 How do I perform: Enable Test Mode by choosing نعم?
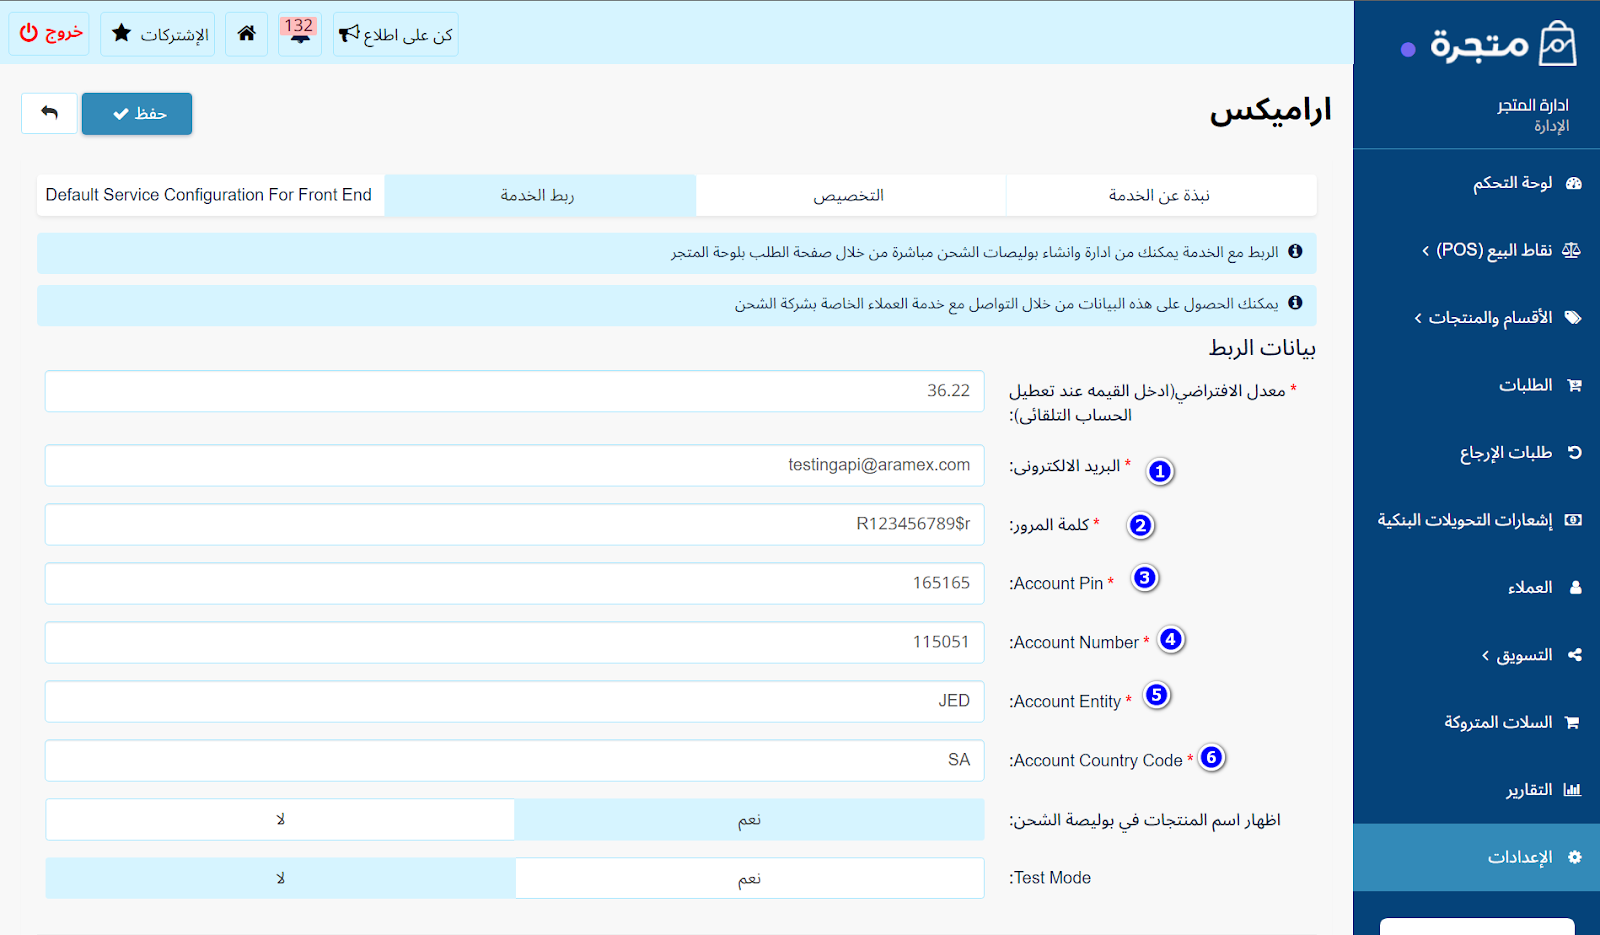pyautogui.click(x=749, y=878)
